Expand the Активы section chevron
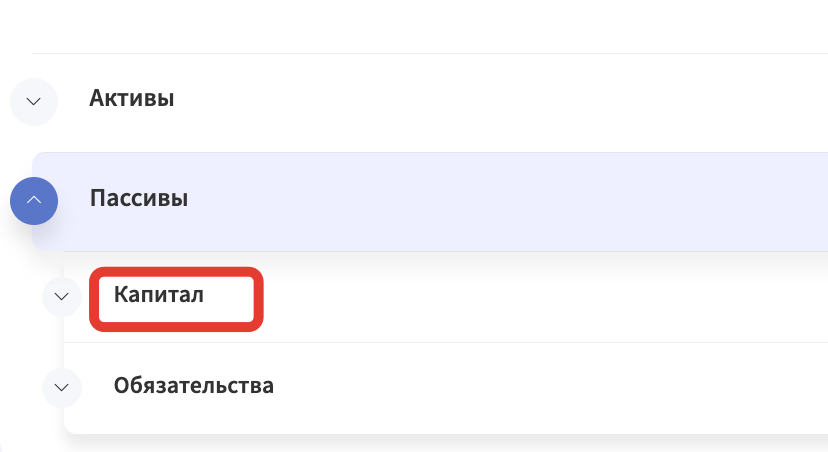 pos(34,102)
